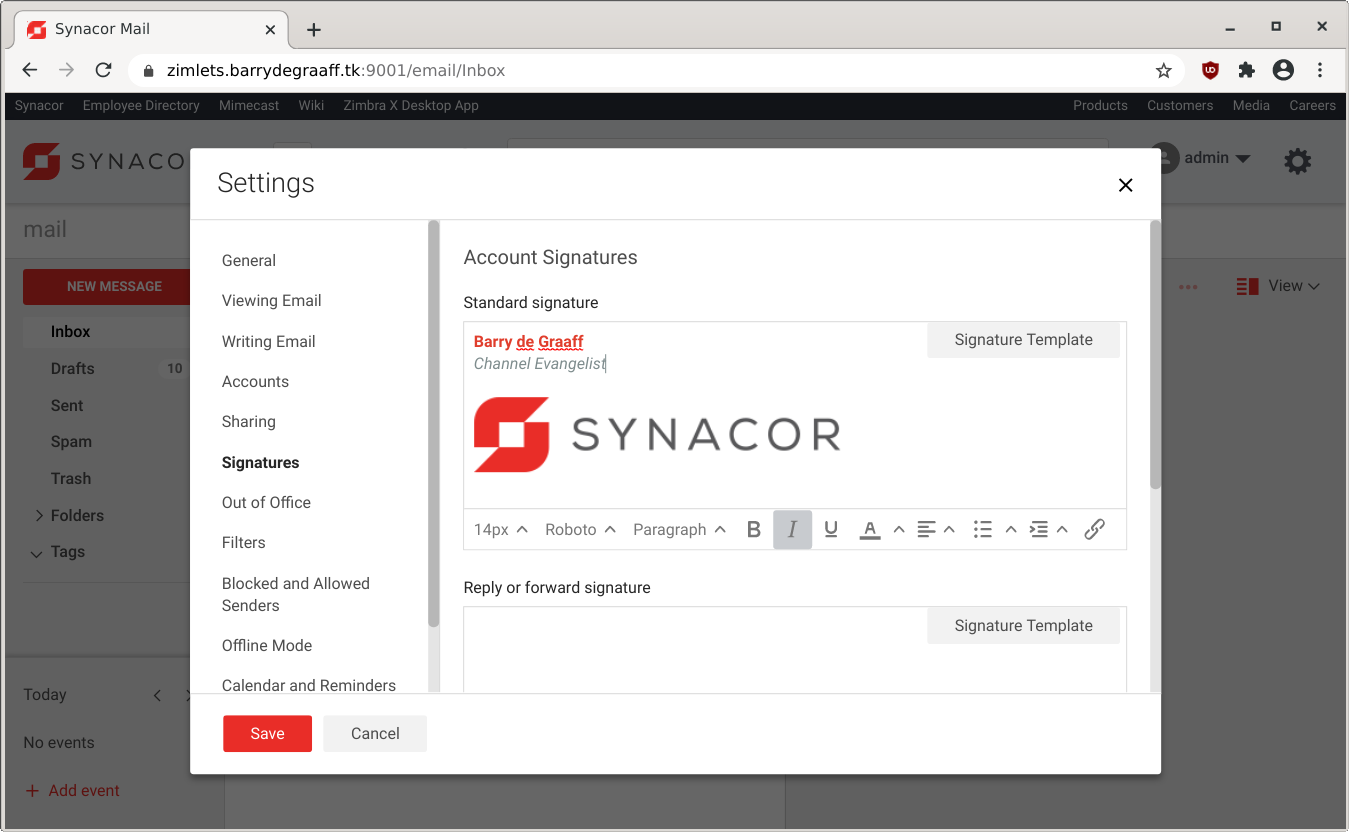Collapse the Tags section
Image resolution: width=1349 pixels, height=832 pixels.
point(37,553)
